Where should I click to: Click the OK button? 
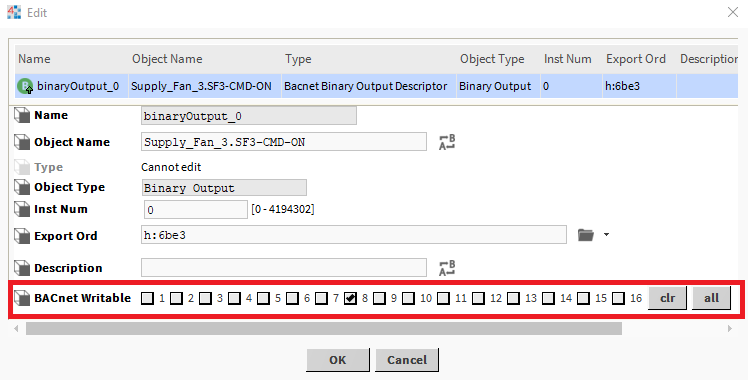[x=338, y=359]
